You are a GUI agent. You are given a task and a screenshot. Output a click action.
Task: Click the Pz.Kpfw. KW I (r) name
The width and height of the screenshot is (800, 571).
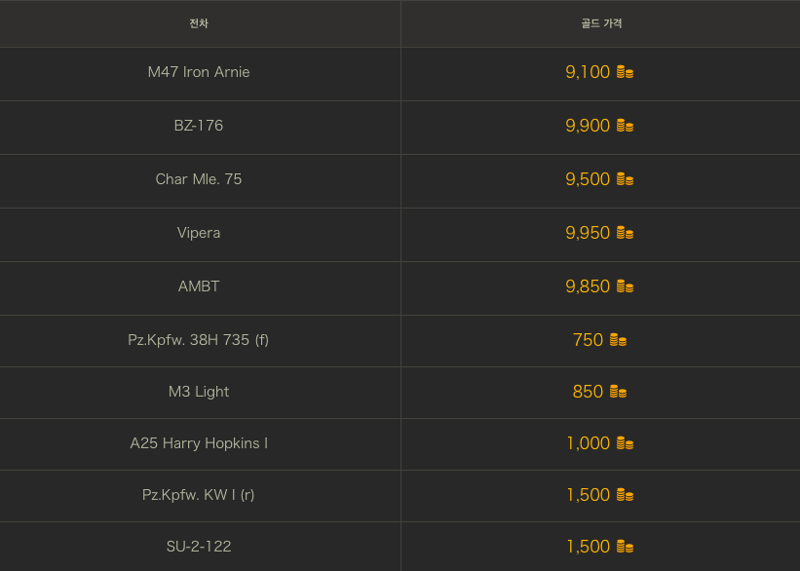198,494
